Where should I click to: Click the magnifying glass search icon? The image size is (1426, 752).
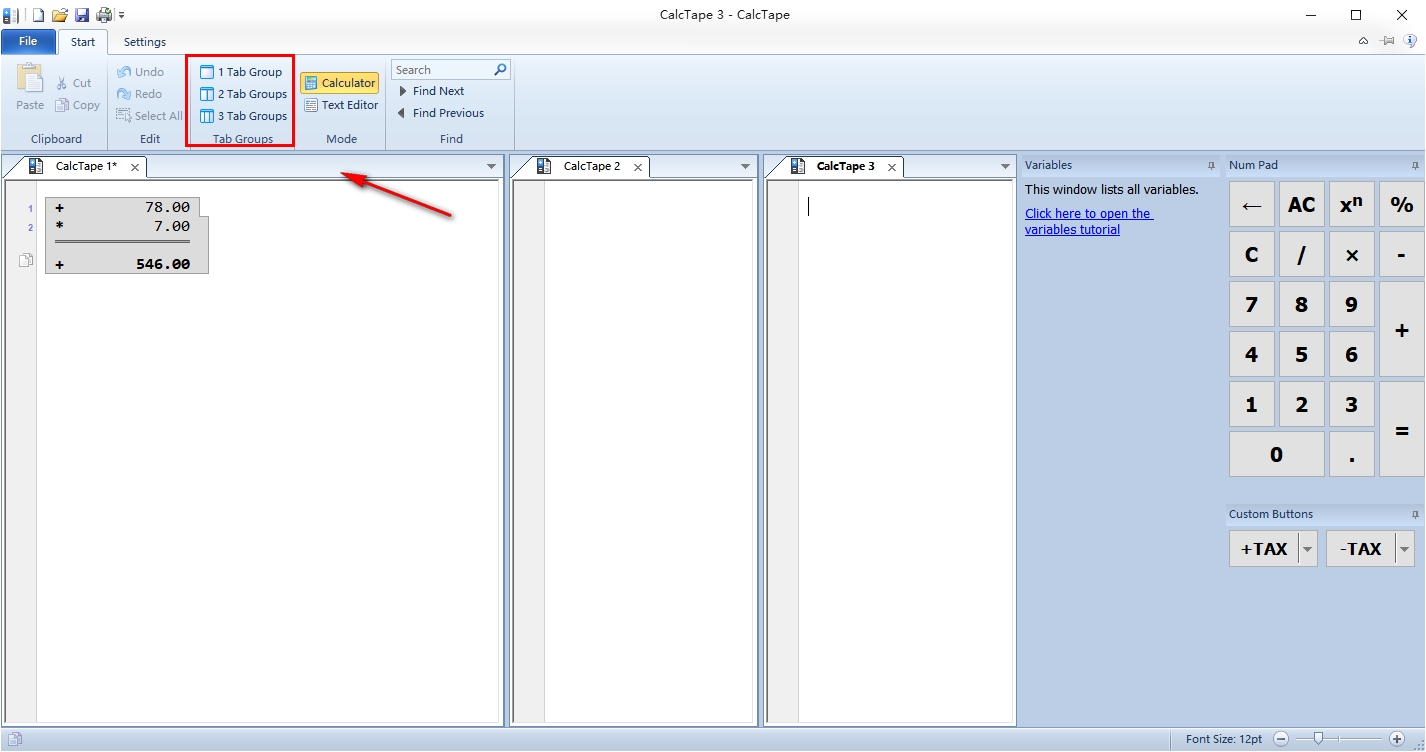[x=501, y=70]
